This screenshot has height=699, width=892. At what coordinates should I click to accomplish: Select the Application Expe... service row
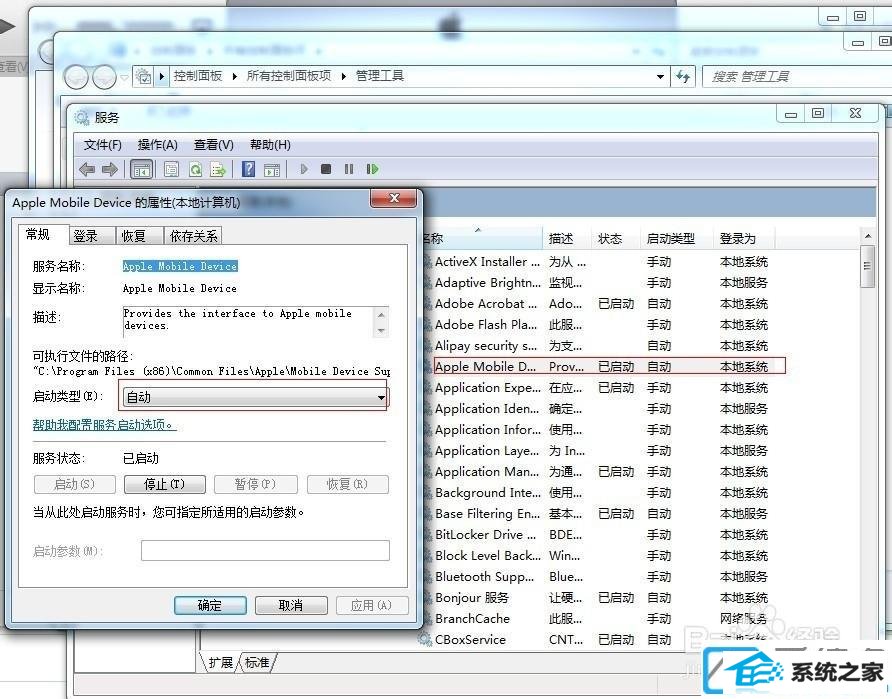597,388
